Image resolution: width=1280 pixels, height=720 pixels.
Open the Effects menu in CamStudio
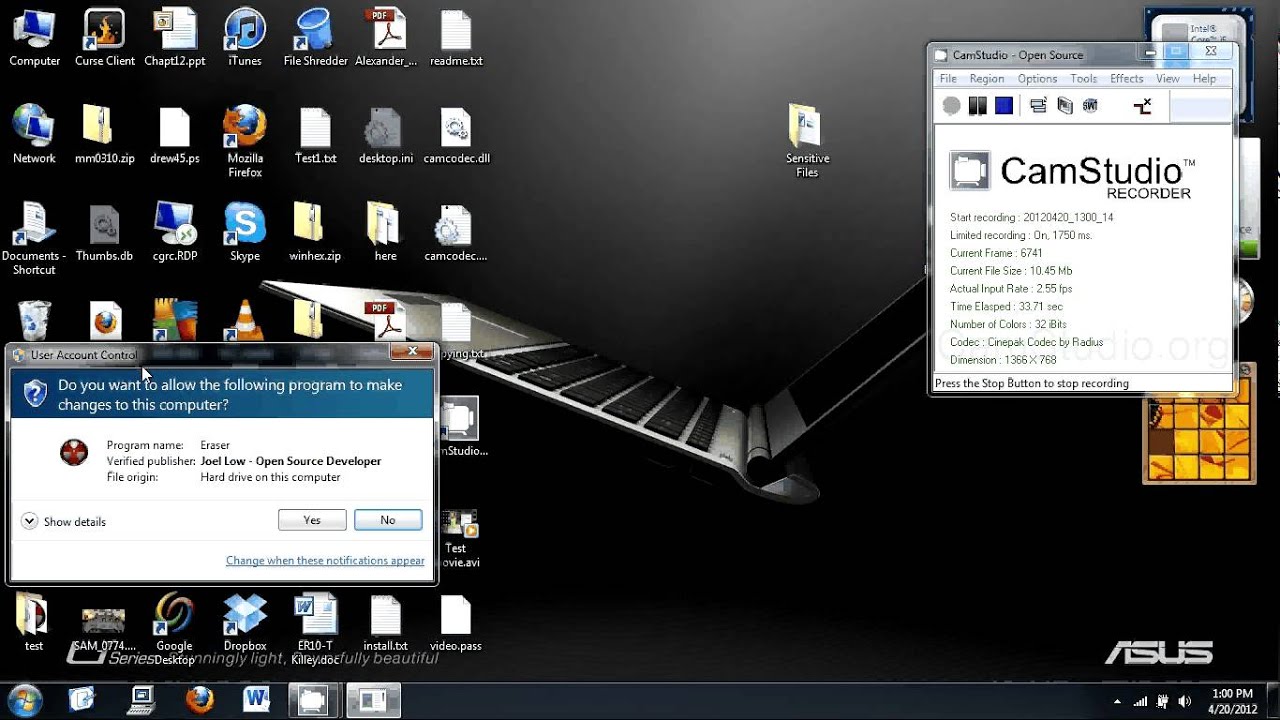click(1126, 79)
